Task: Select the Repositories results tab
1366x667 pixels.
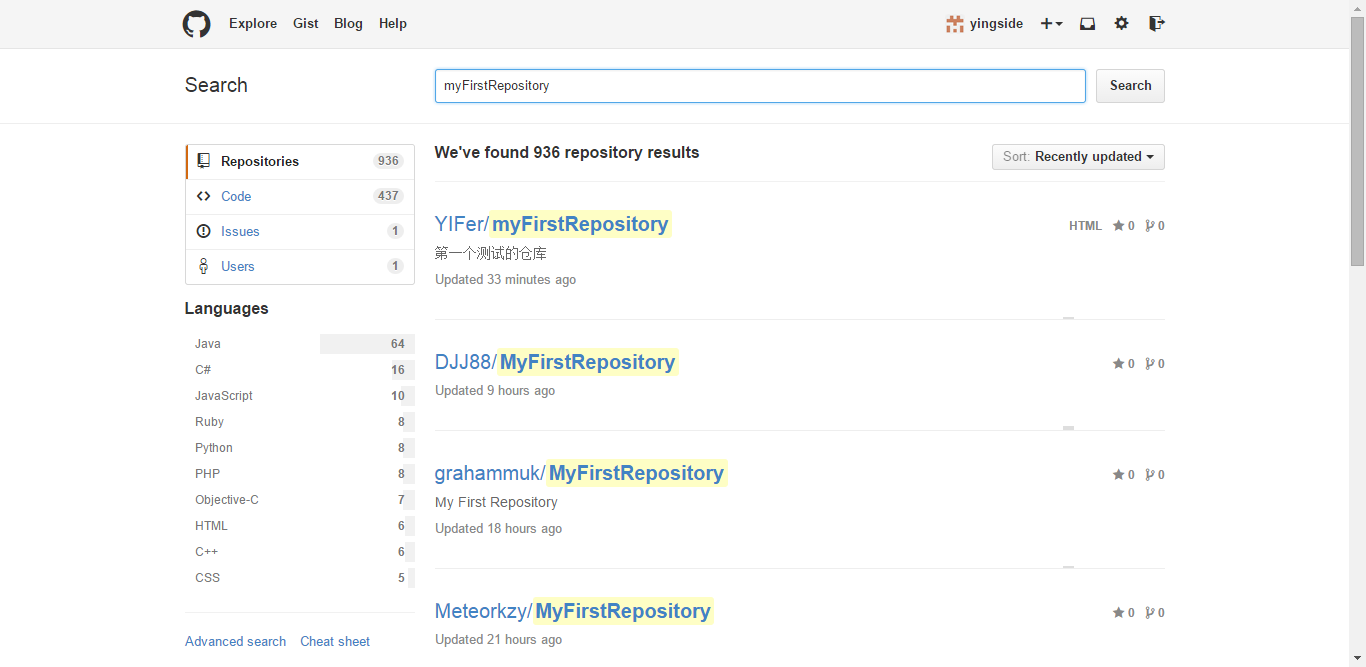Action: coord(300,161)
